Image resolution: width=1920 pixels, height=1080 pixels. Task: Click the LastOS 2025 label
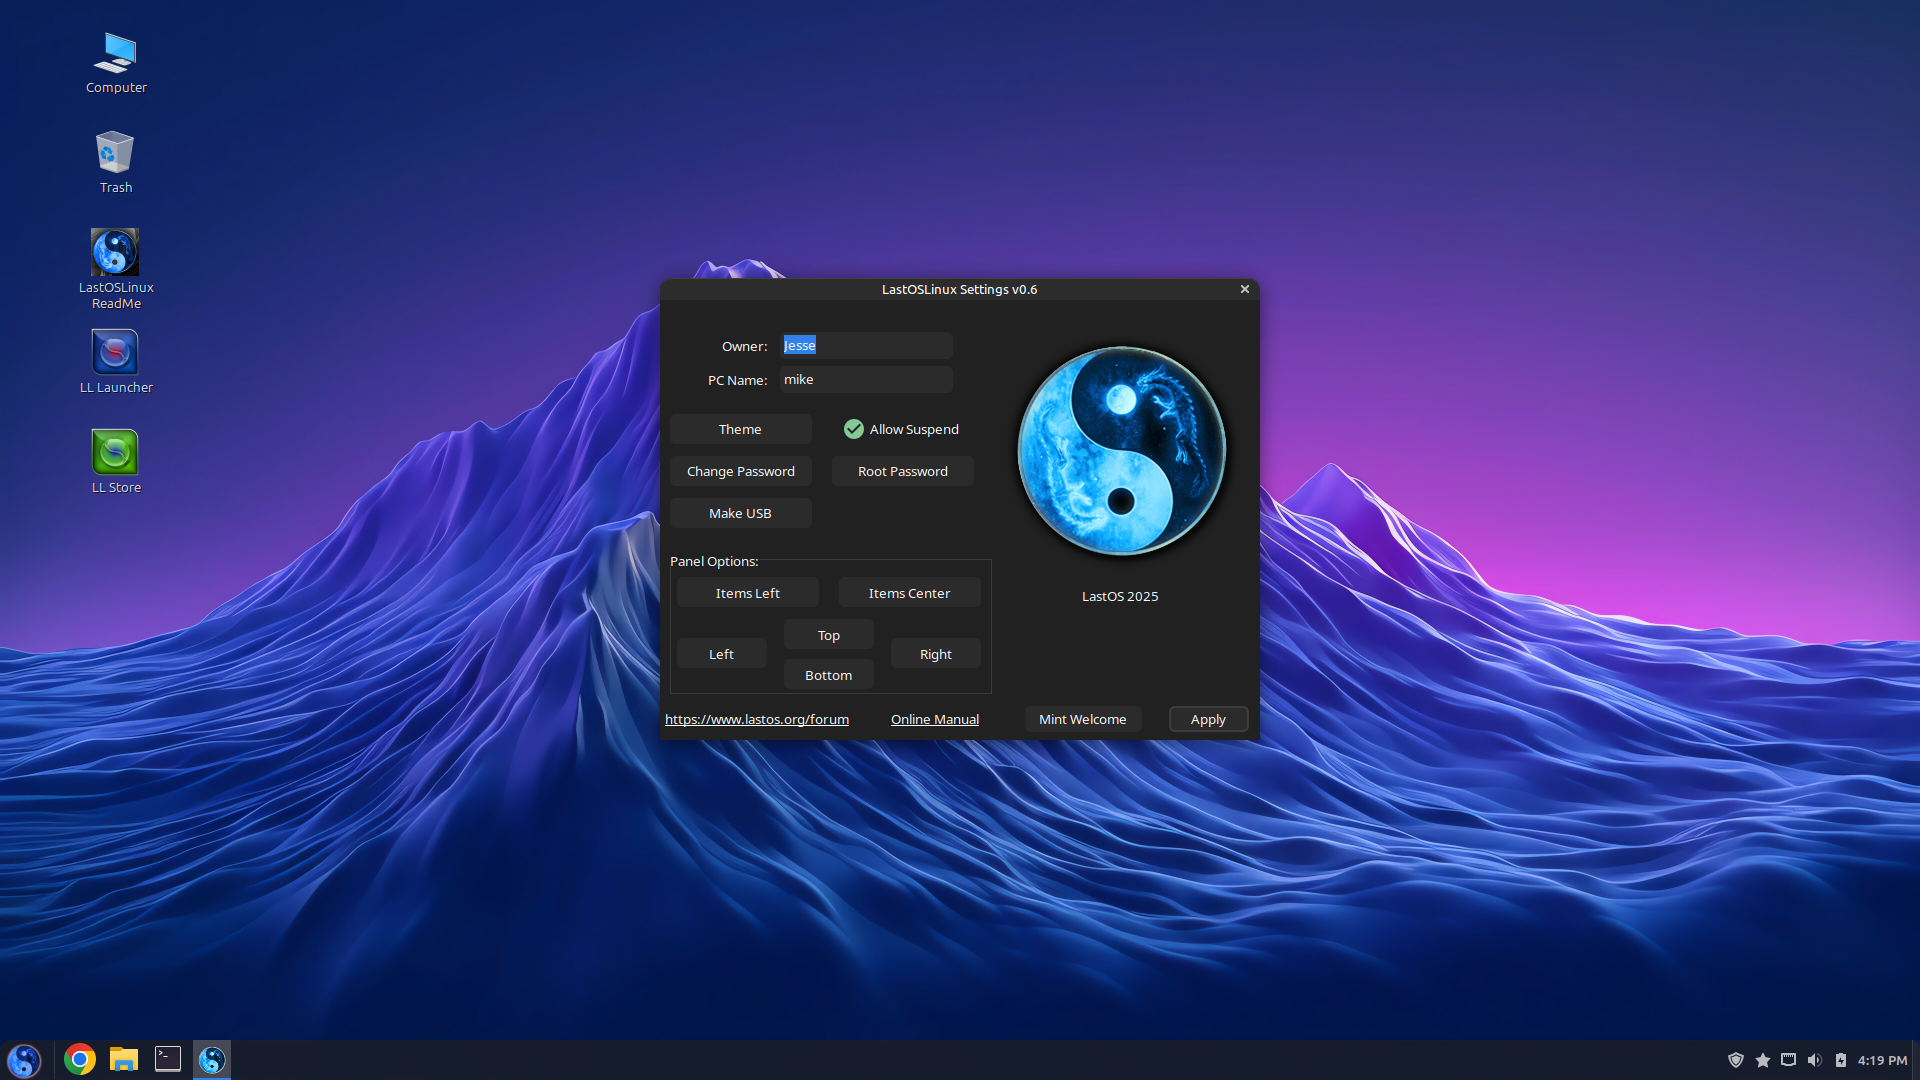pyautogui.click(x=1120, y=596)
